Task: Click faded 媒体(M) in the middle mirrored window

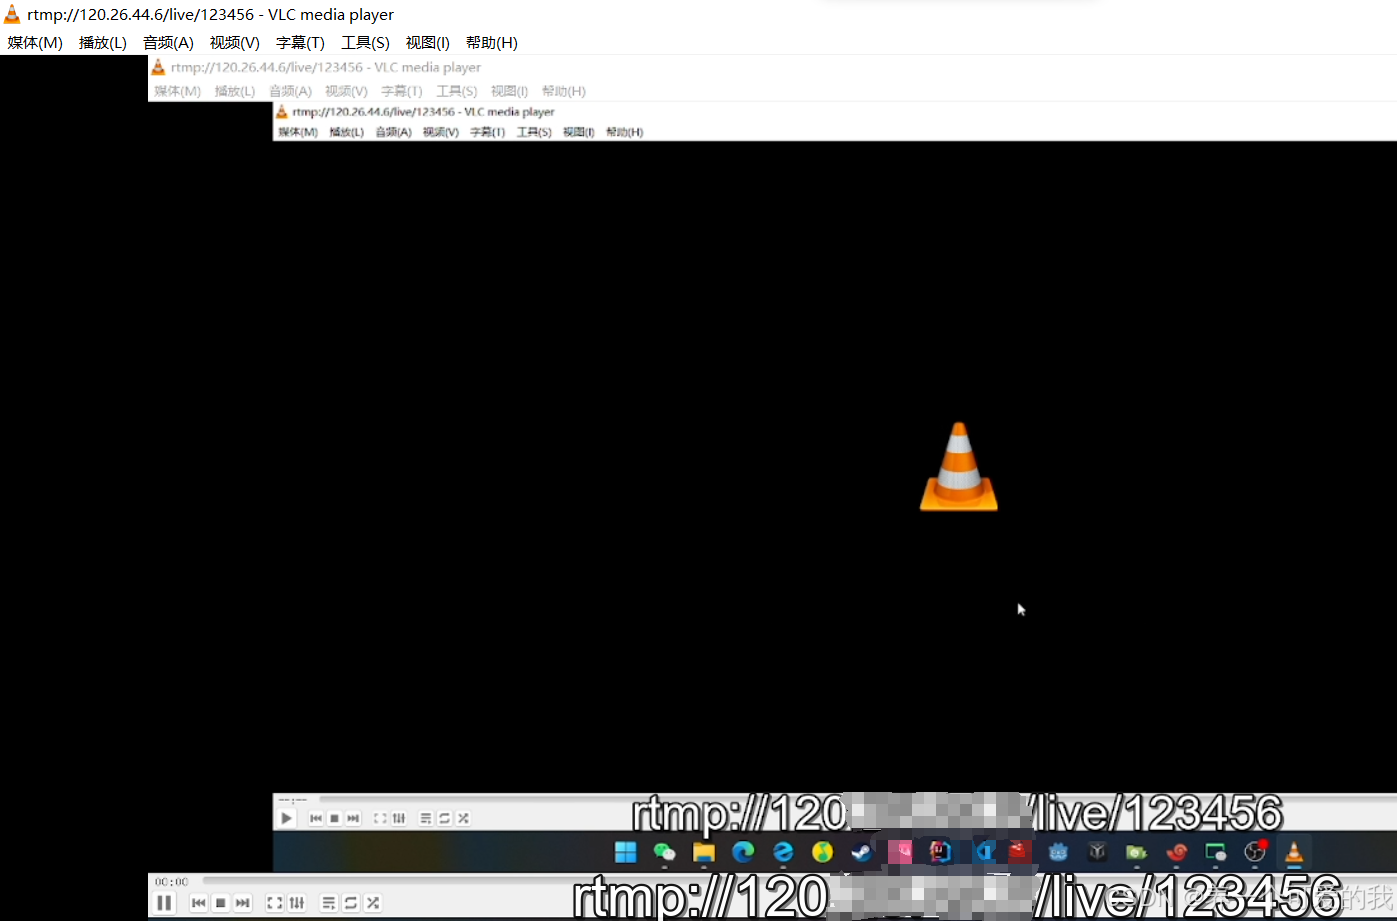Action: pyautogui.click(x=178, y=91)
